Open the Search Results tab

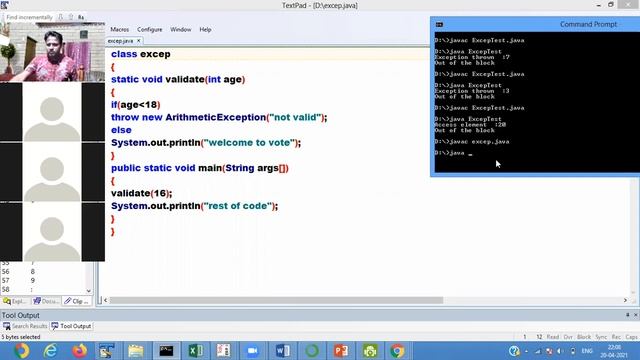[x=25, y=326]
